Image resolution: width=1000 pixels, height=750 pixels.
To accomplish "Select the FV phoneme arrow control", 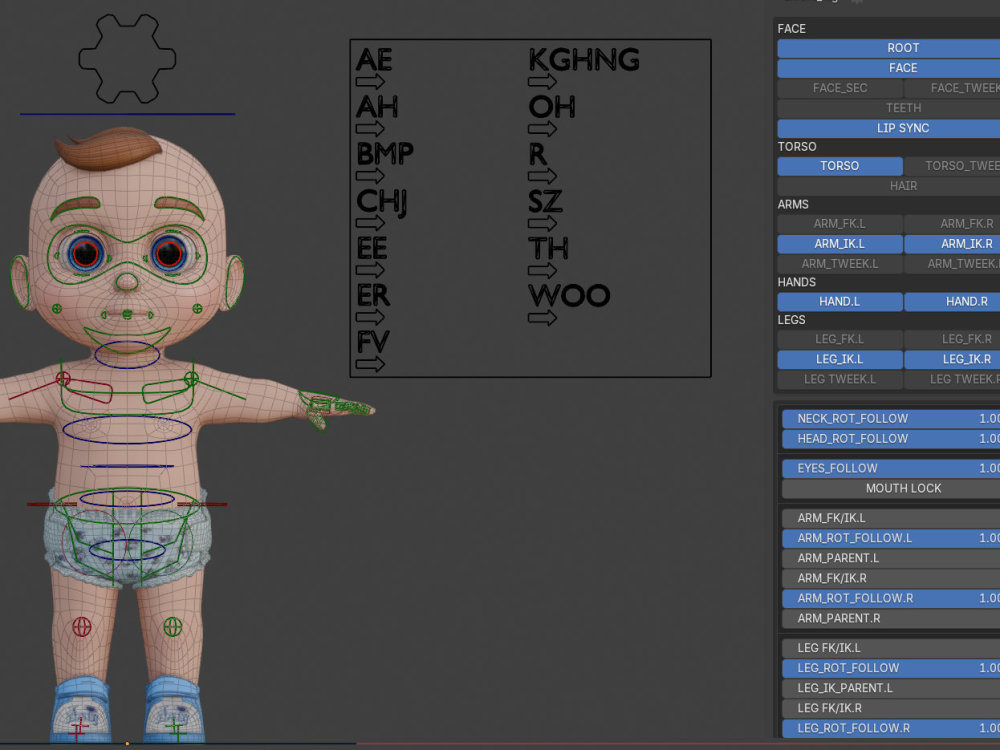I will click(371, 365).
